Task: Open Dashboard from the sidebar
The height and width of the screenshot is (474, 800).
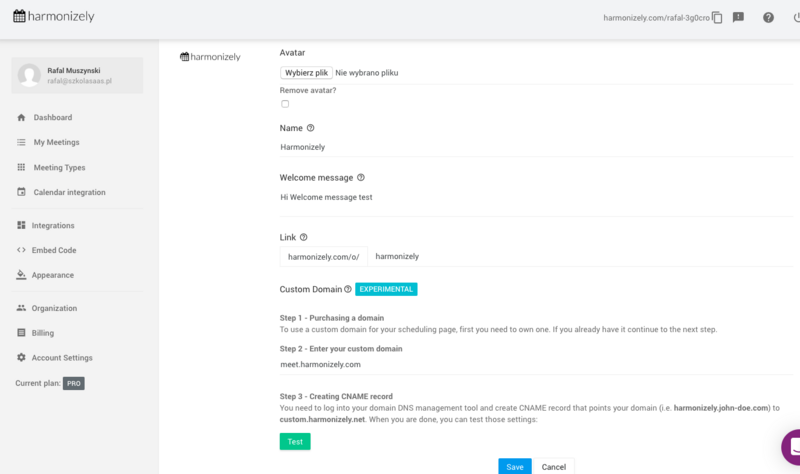Action: (x=52, y=117)
